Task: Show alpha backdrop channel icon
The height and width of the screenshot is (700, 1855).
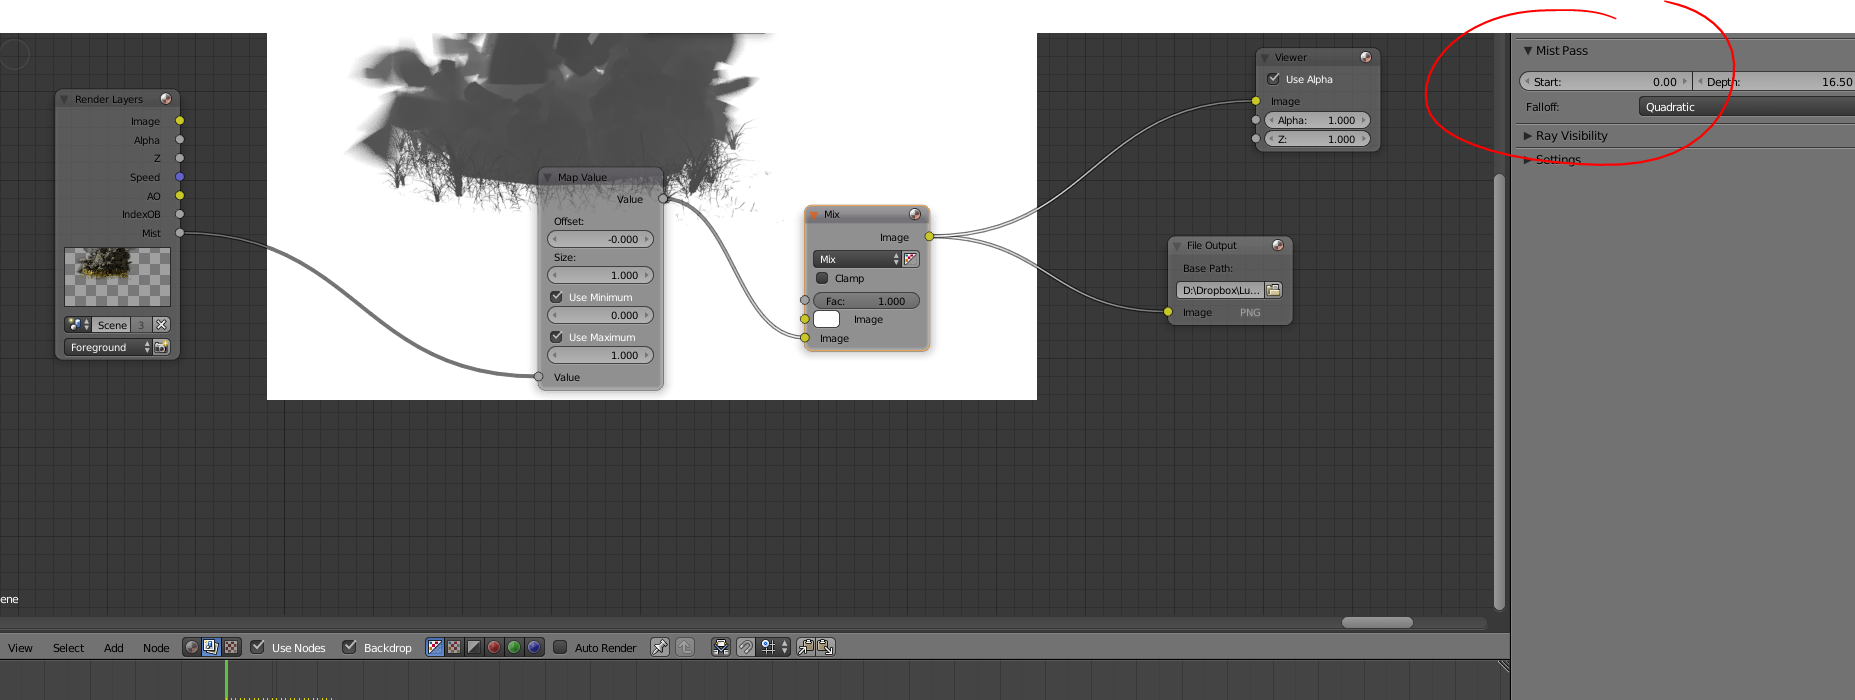Action: [474, 647]
